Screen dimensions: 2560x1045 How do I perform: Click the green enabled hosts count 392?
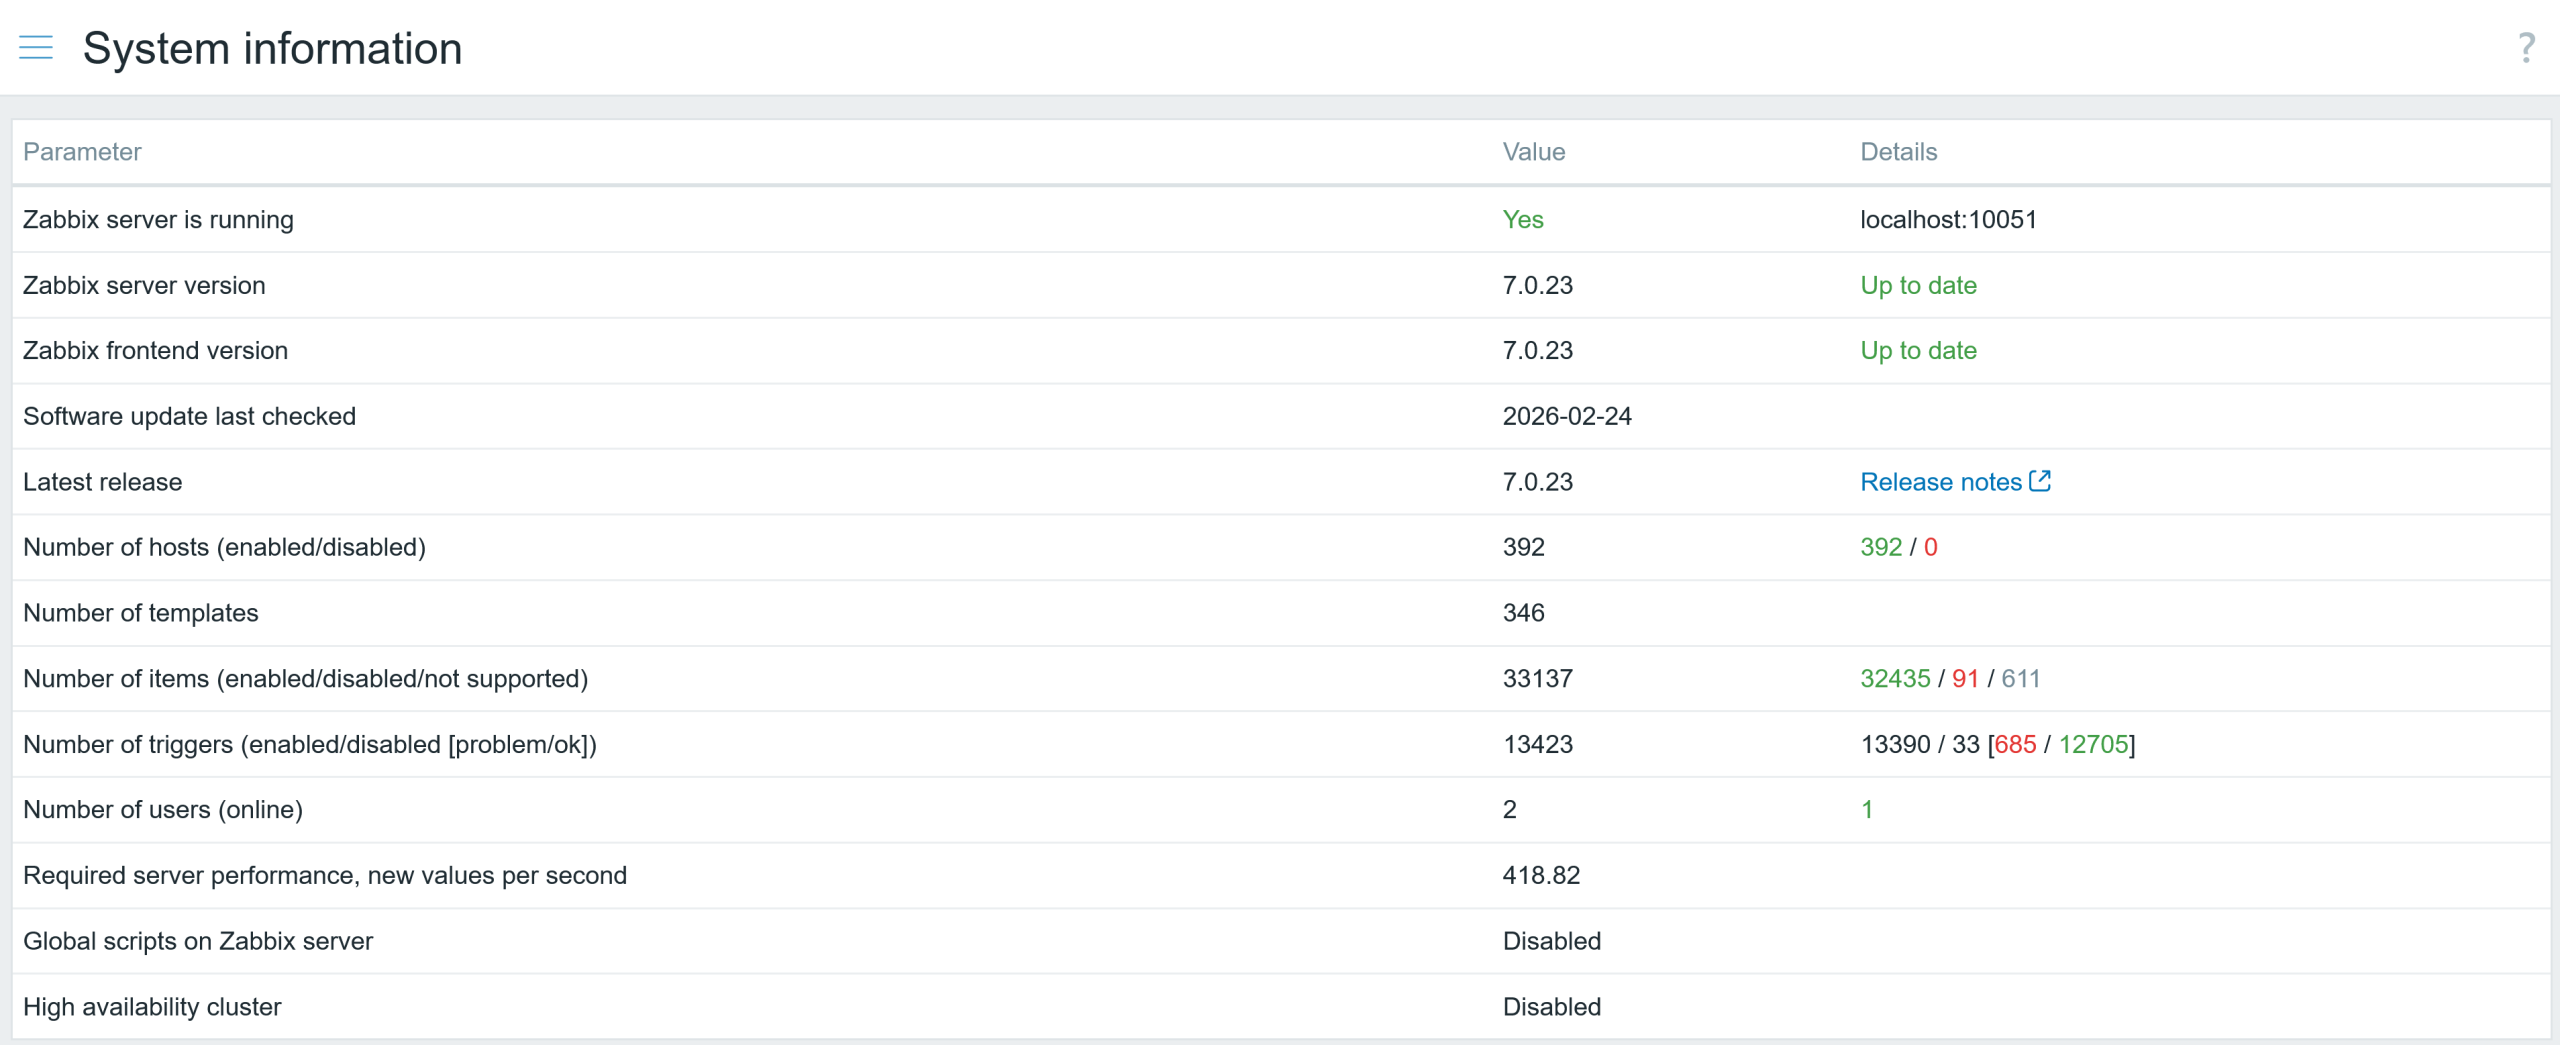(1880, 548)
